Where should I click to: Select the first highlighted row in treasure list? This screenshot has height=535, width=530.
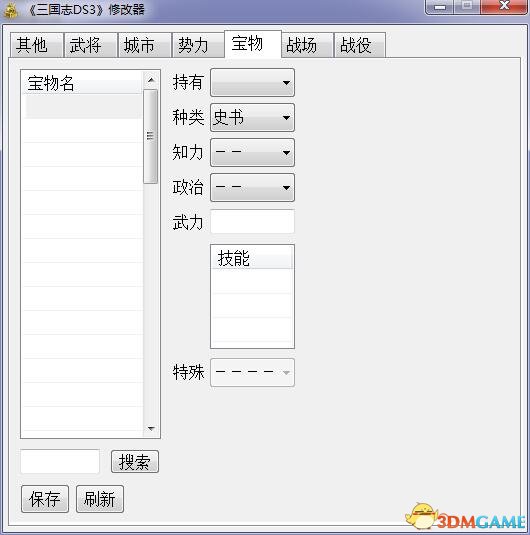[82, 107]
